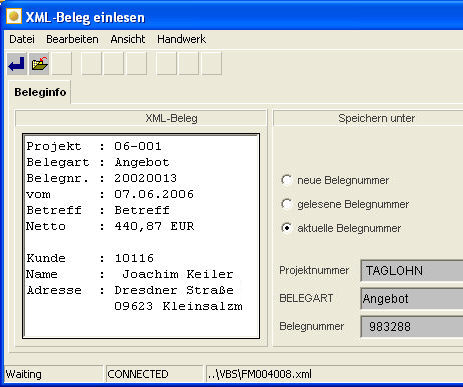
Task: Click the Netto 440,87 EUR line
Action: (110, 226)
